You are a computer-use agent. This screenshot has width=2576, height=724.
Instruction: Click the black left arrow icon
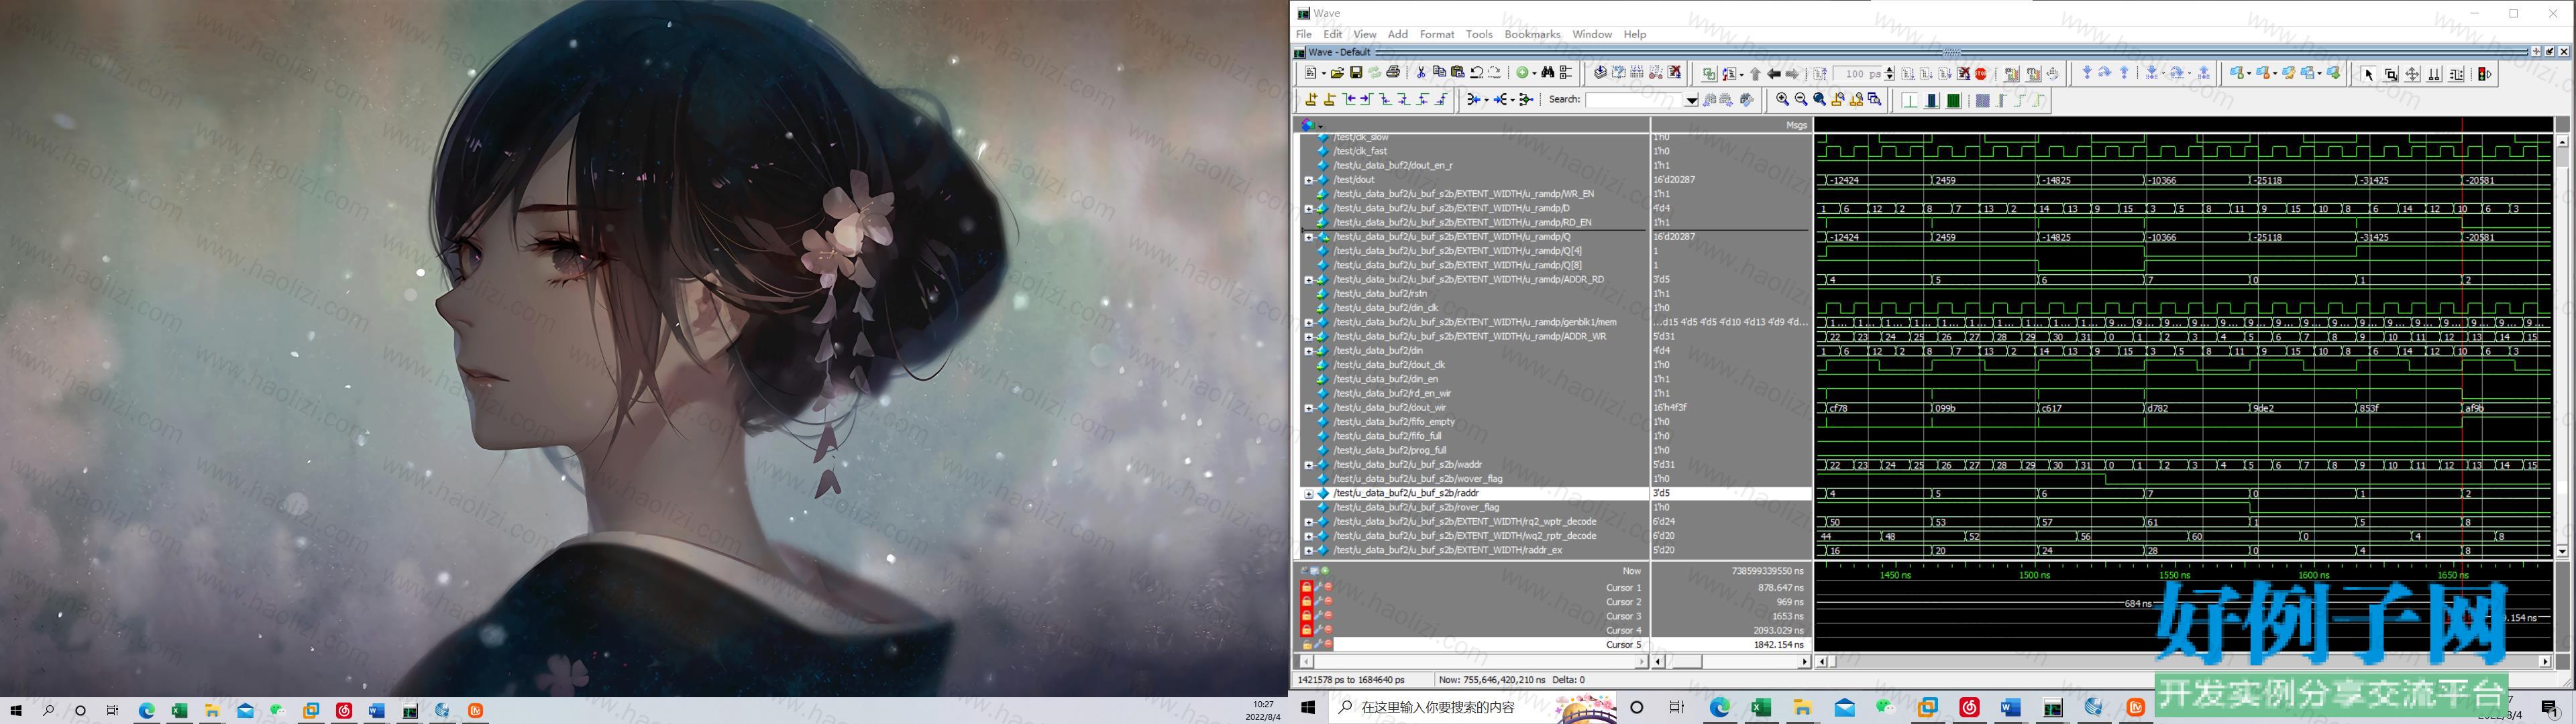(x=1774, y=74)
